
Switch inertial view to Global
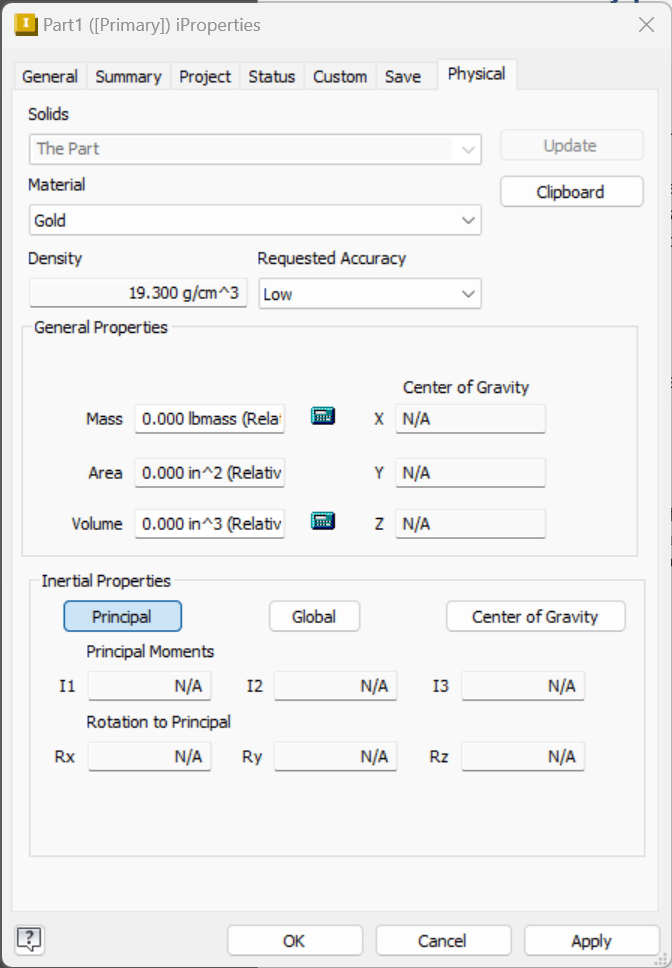pos(314,616)
